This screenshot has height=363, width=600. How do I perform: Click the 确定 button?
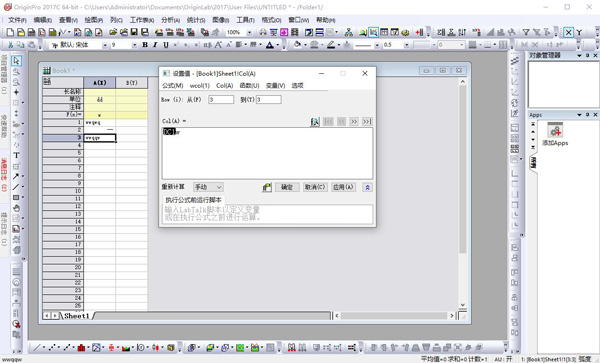coord(287,187)
